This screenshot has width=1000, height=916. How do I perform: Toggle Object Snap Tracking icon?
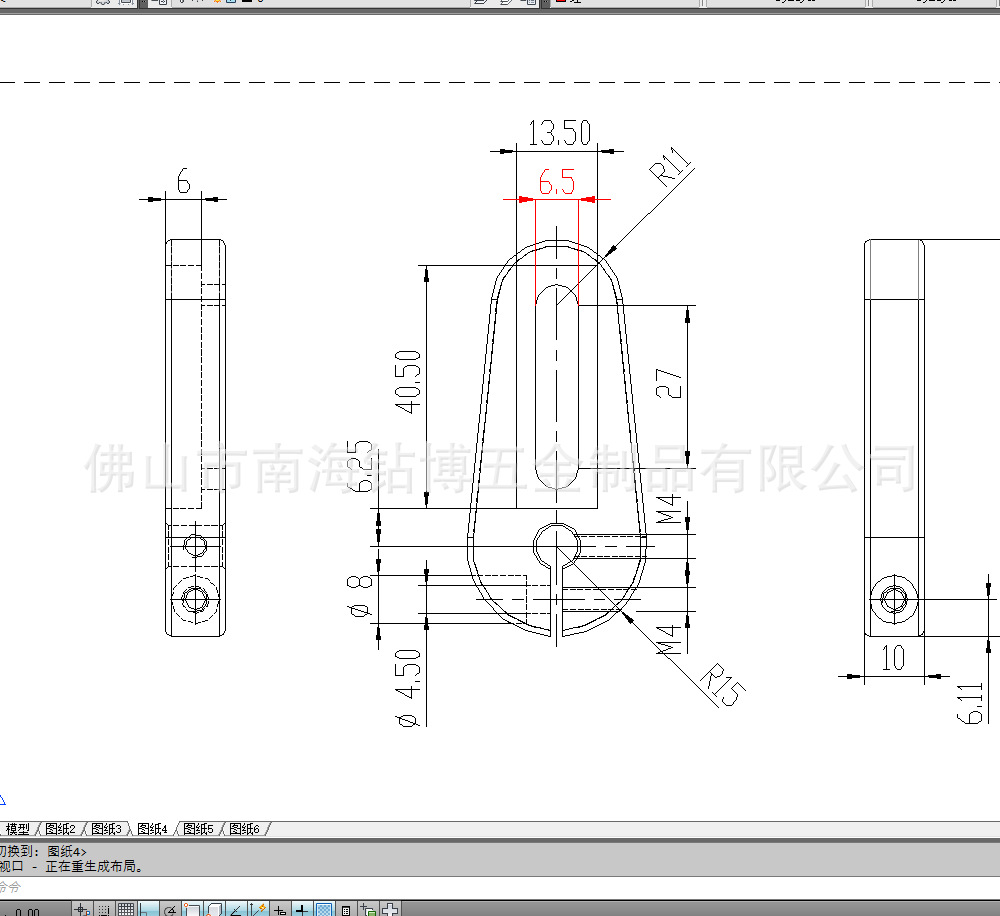click(236, 910)
